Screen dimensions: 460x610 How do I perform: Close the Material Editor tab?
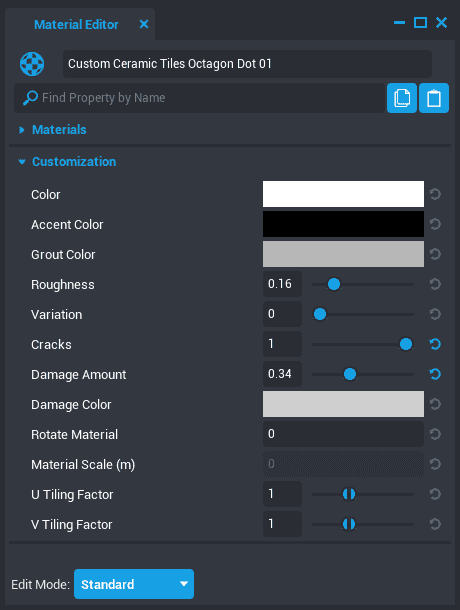point(144,25)
